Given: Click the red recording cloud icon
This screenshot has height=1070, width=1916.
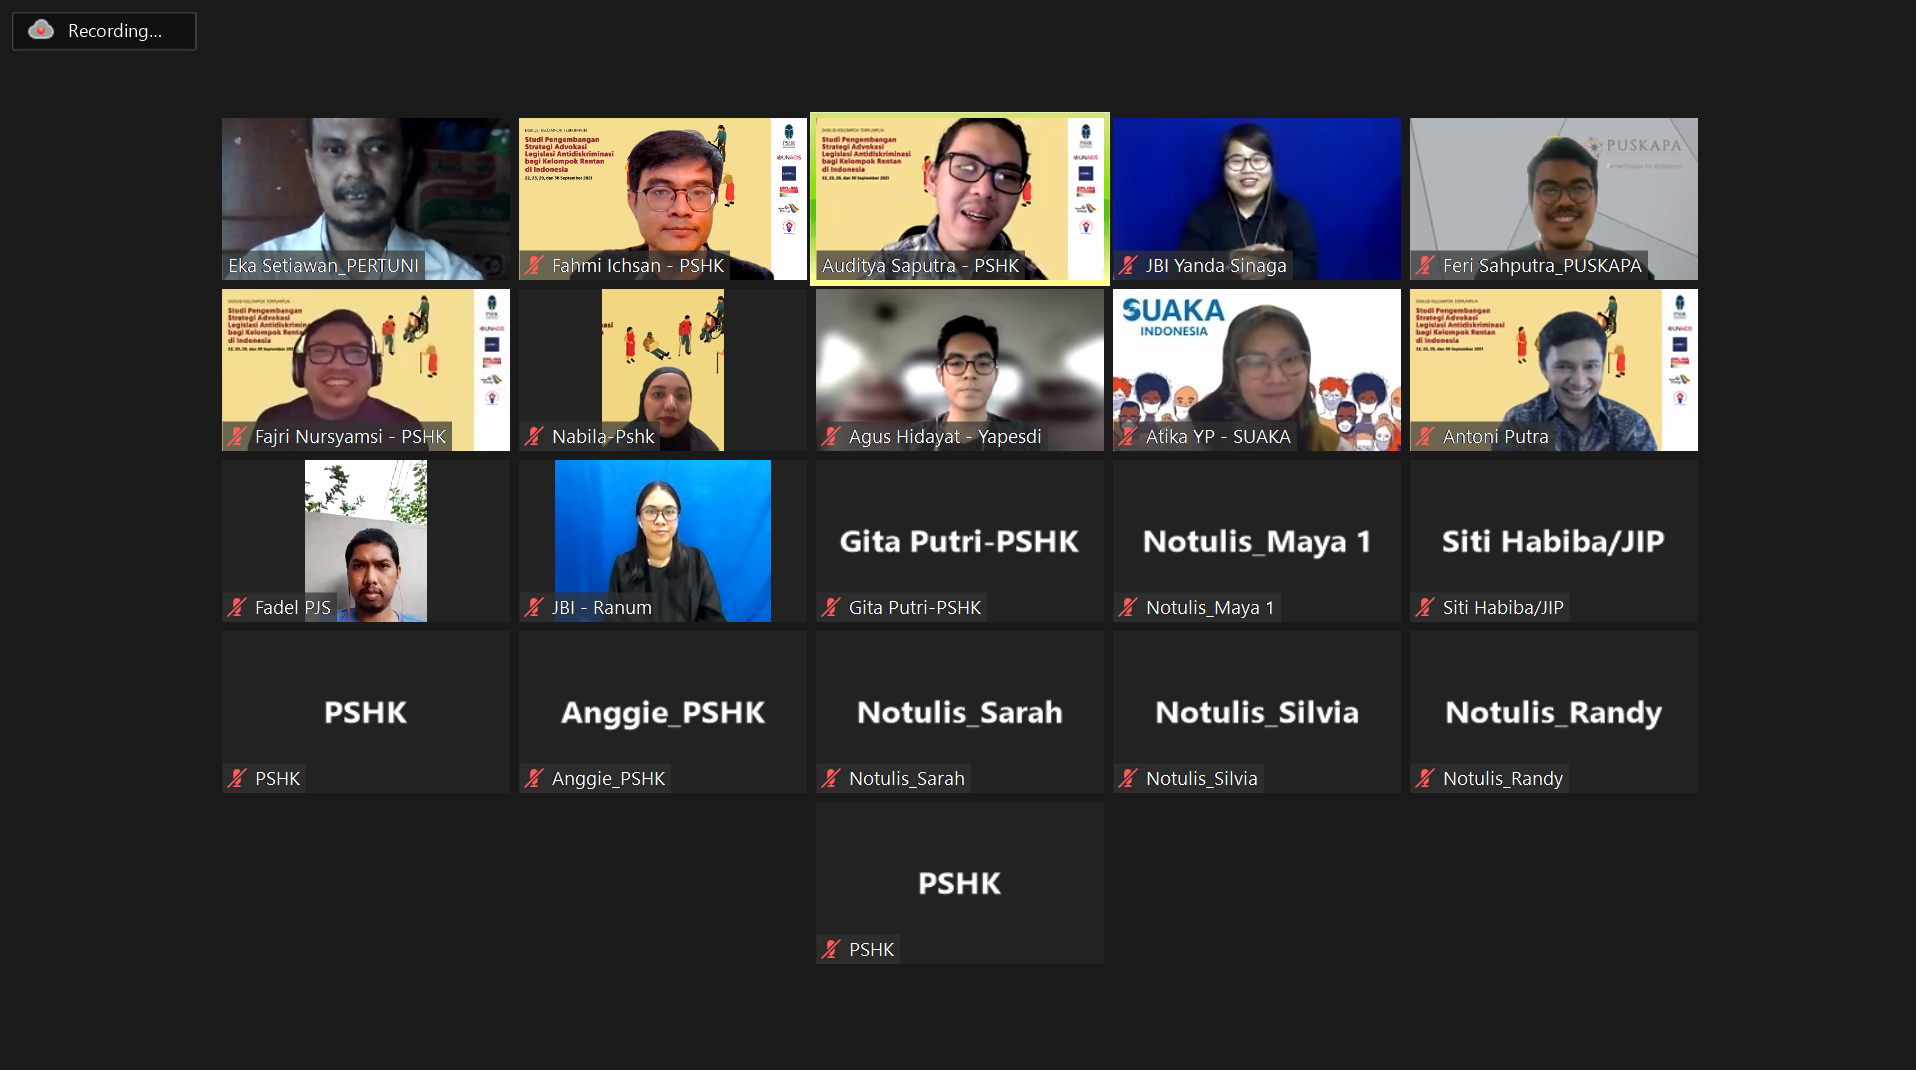Looking at the screenshot, I should [41, 30].
